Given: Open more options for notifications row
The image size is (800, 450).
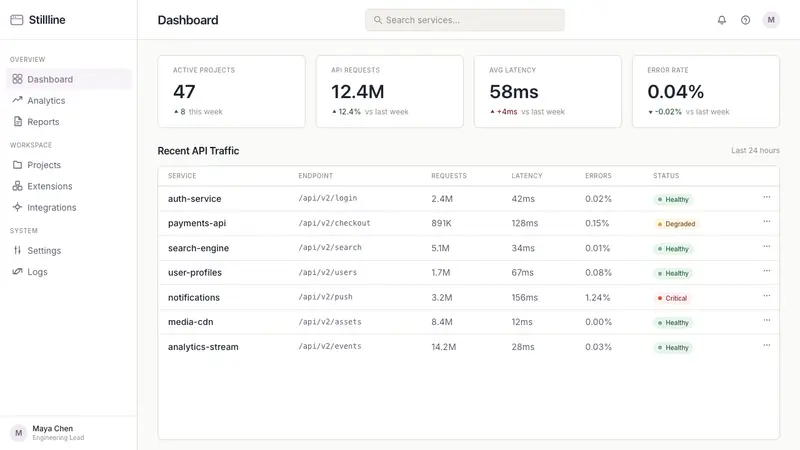Looking at the screenshot, I should (x=766, y=296).
